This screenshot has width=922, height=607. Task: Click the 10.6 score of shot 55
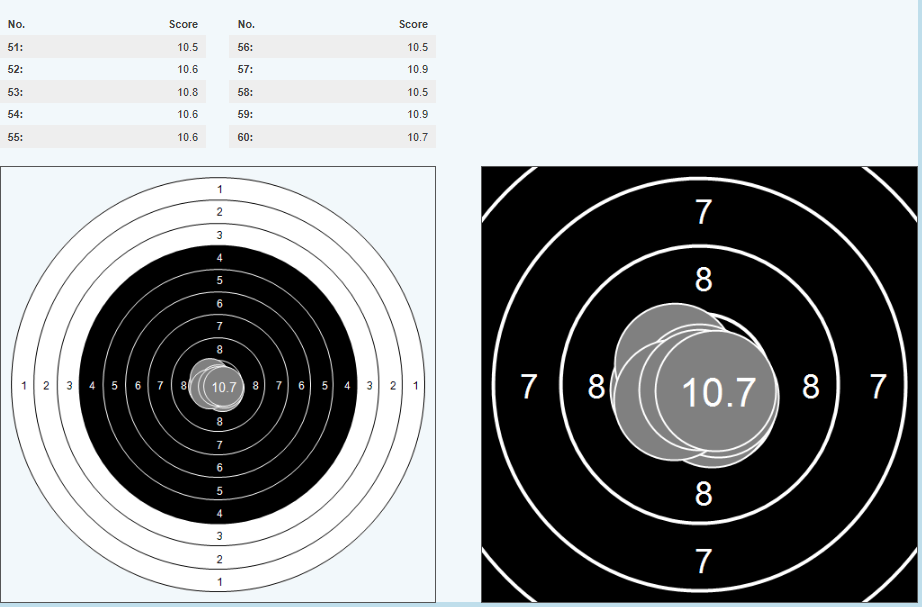[x=188, y=137]
